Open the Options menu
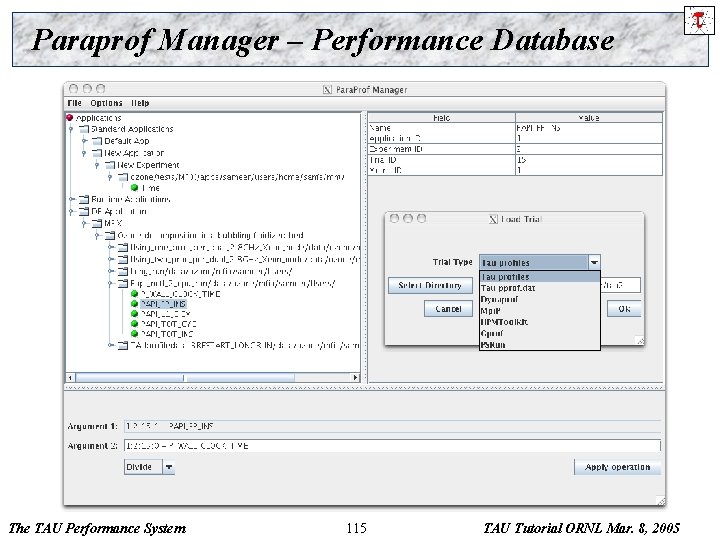Viewport: 720px width, 540px height. (106, 103)
